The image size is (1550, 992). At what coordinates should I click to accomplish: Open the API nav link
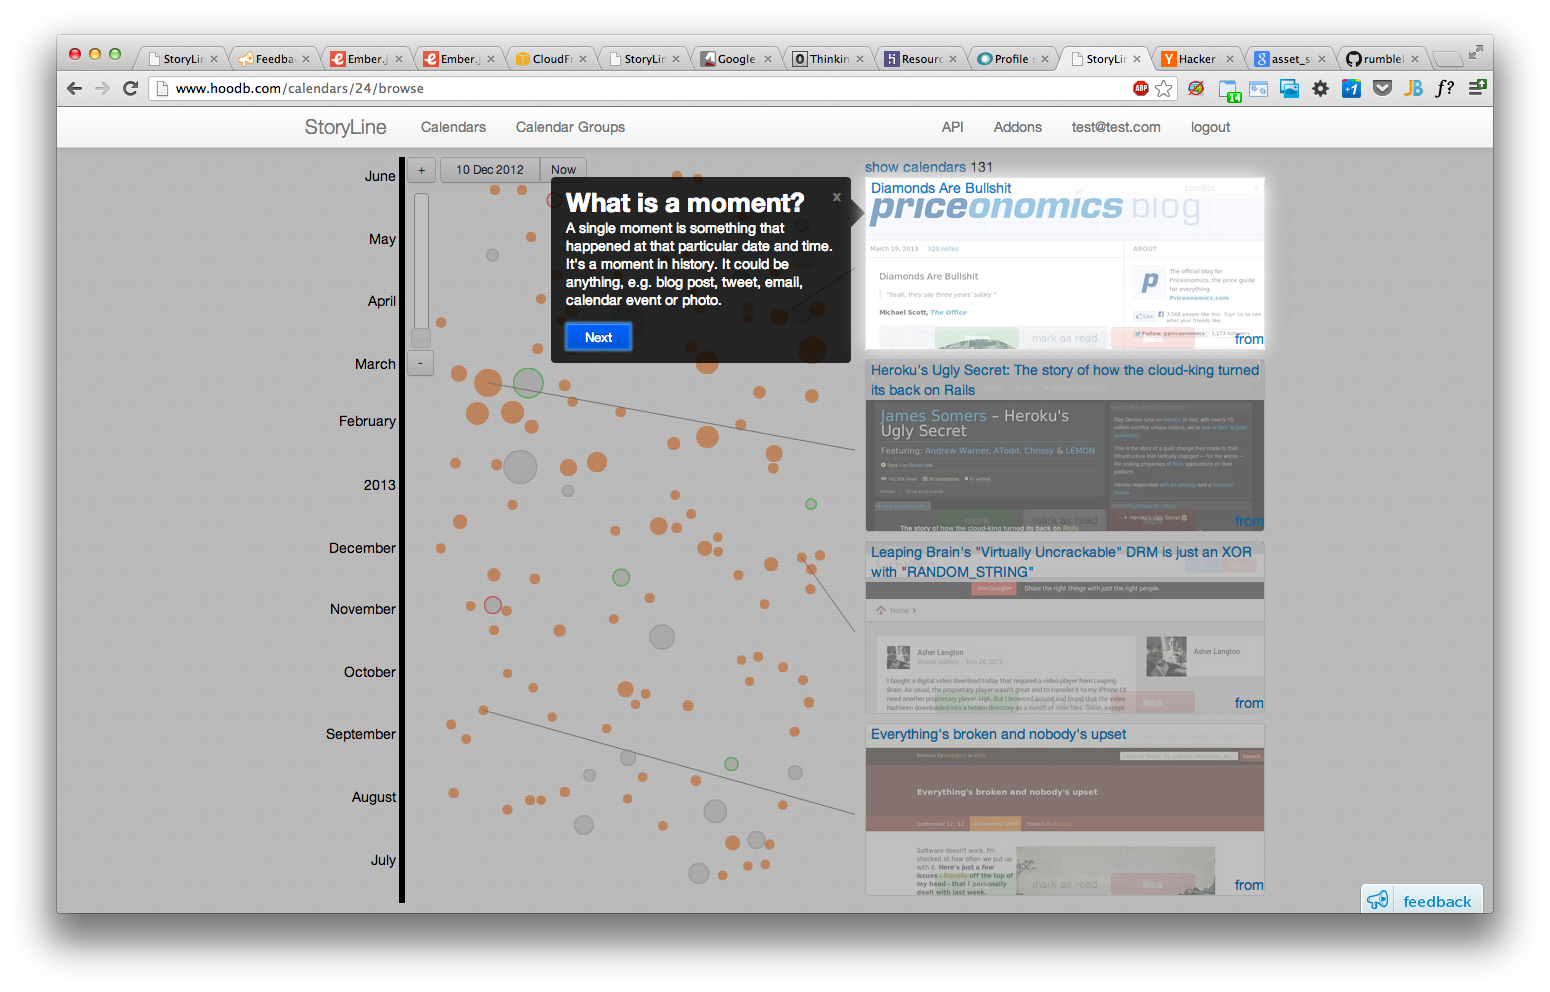pos(952,127)
